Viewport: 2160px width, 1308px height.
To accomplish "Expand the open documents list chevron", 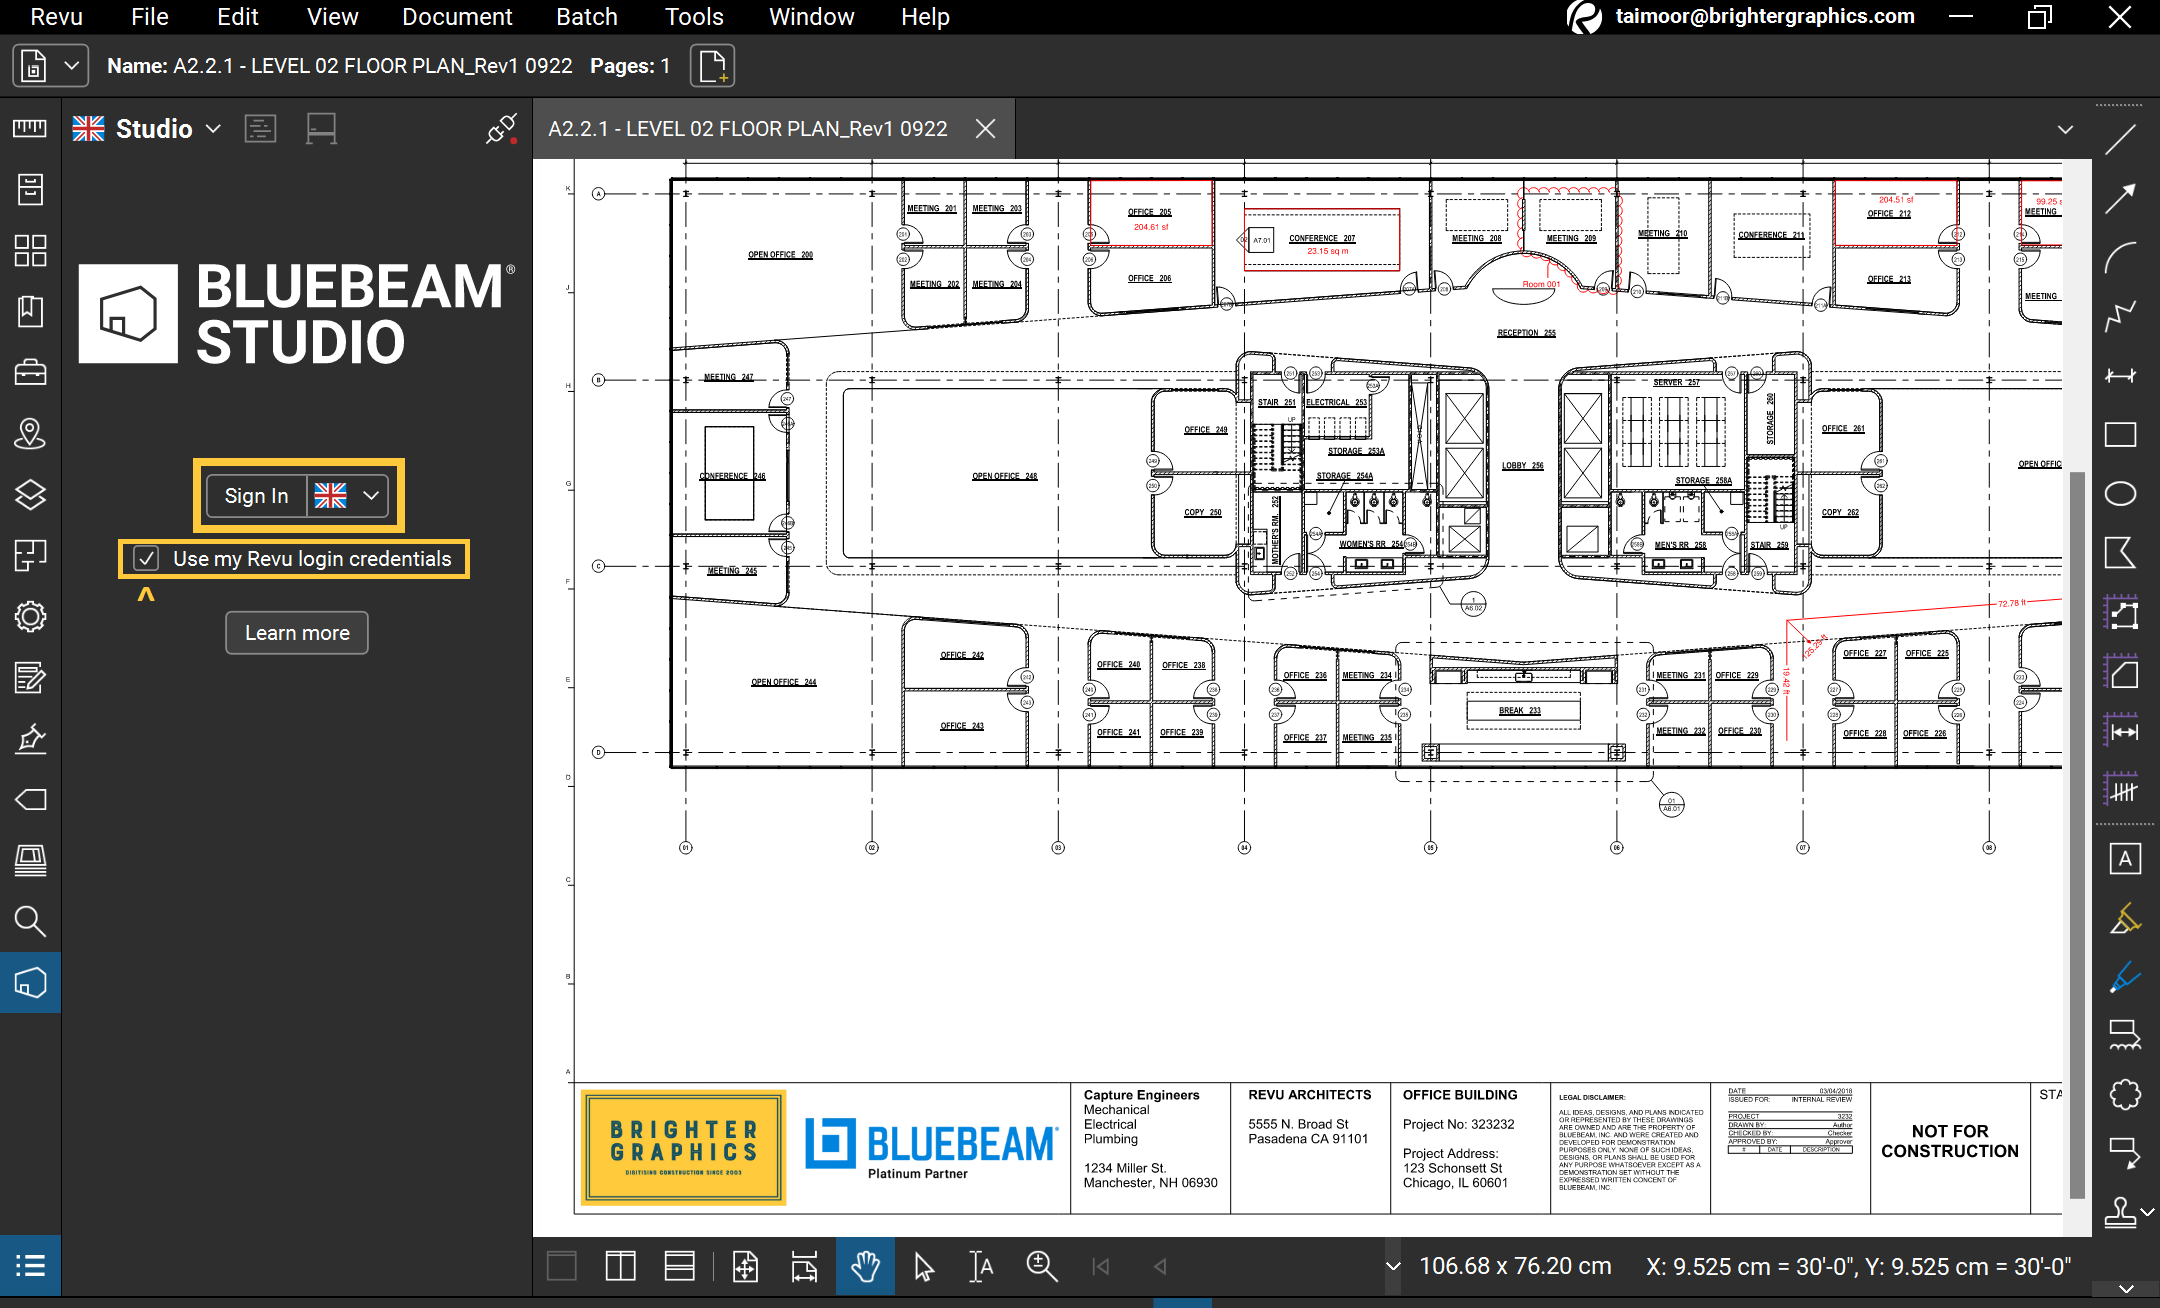I will pyautogui.click(x=2065, y=128).
